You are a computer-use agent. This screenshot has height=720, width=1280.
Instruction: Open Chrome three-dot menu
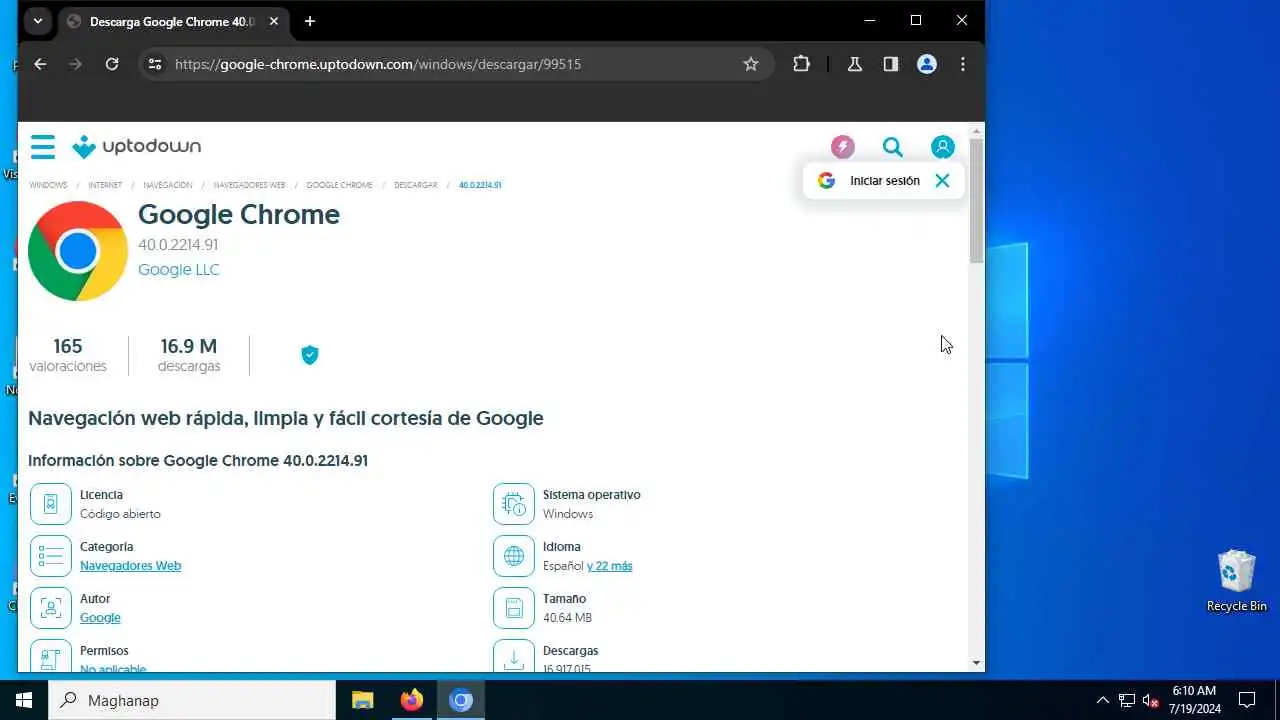963,64
